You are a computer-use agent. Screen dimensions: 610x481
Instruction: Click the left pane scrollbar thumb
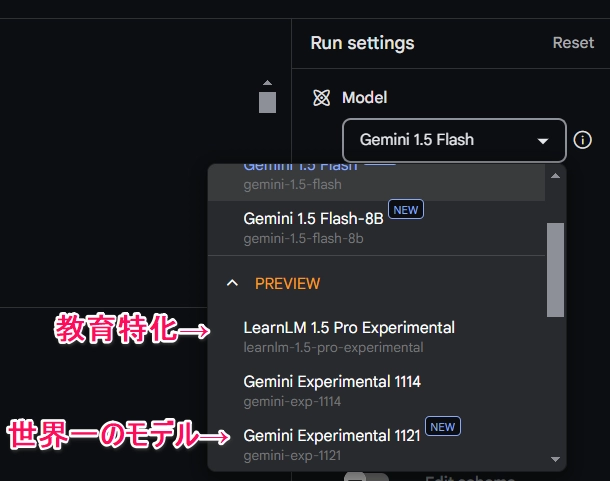tap(267, 102)
